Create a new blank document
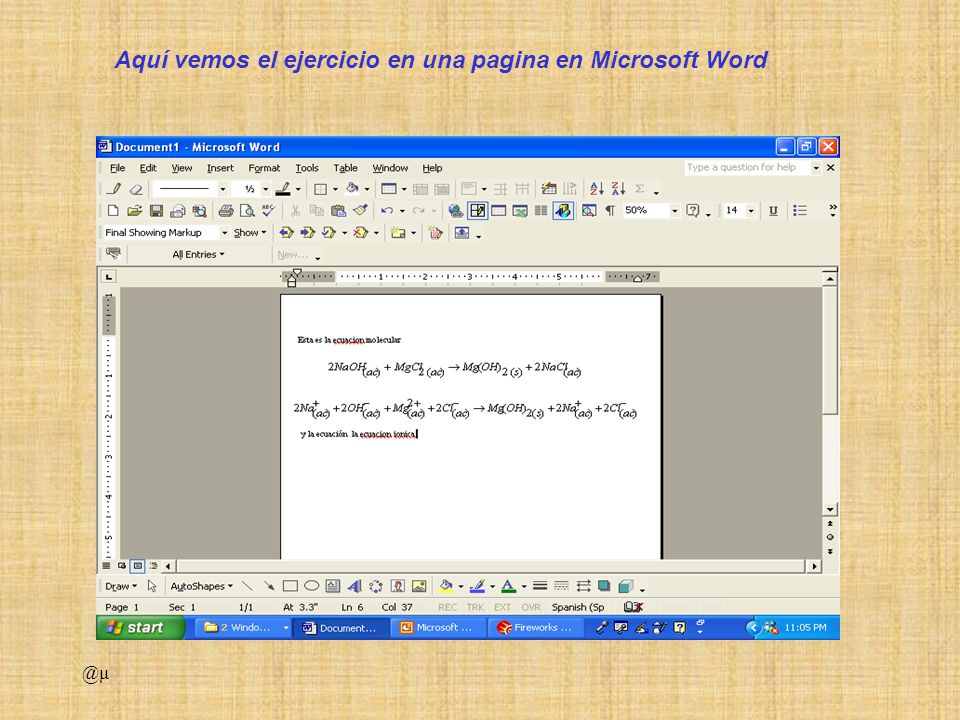This screenshot has width=960, height=720. [113, 211]
